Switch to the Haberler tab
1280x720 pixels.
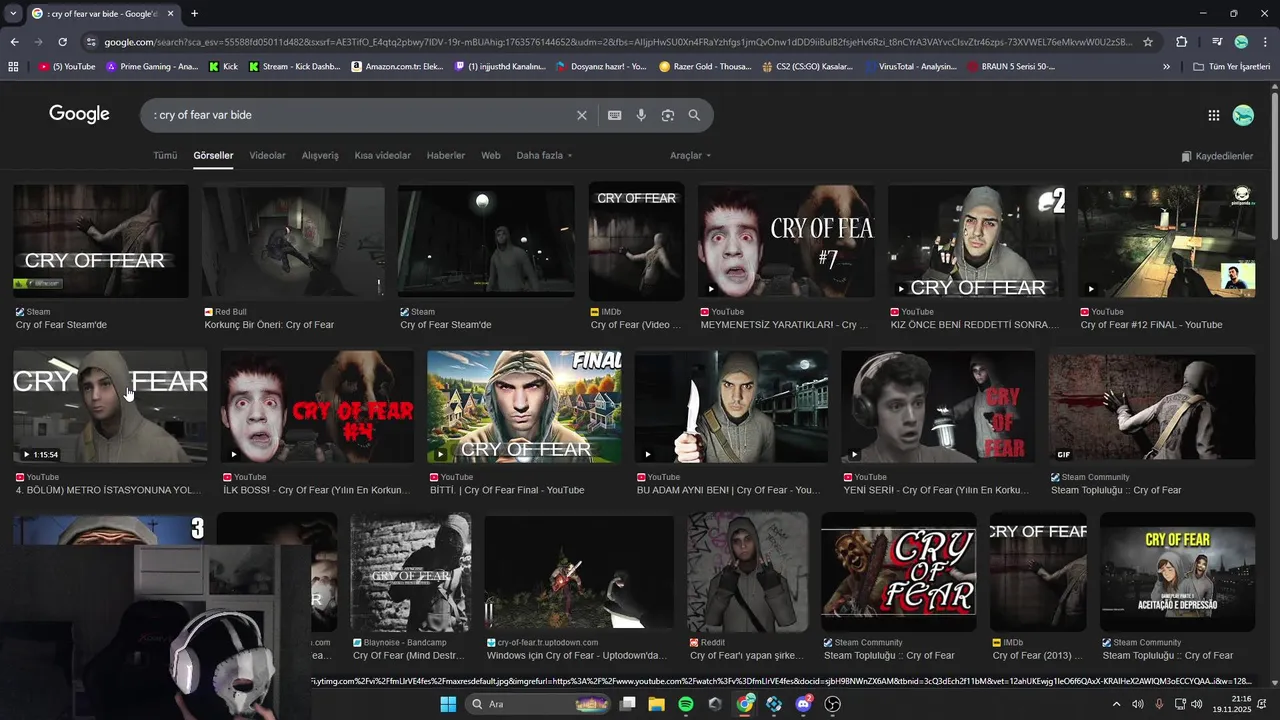(x=446, y=156)
